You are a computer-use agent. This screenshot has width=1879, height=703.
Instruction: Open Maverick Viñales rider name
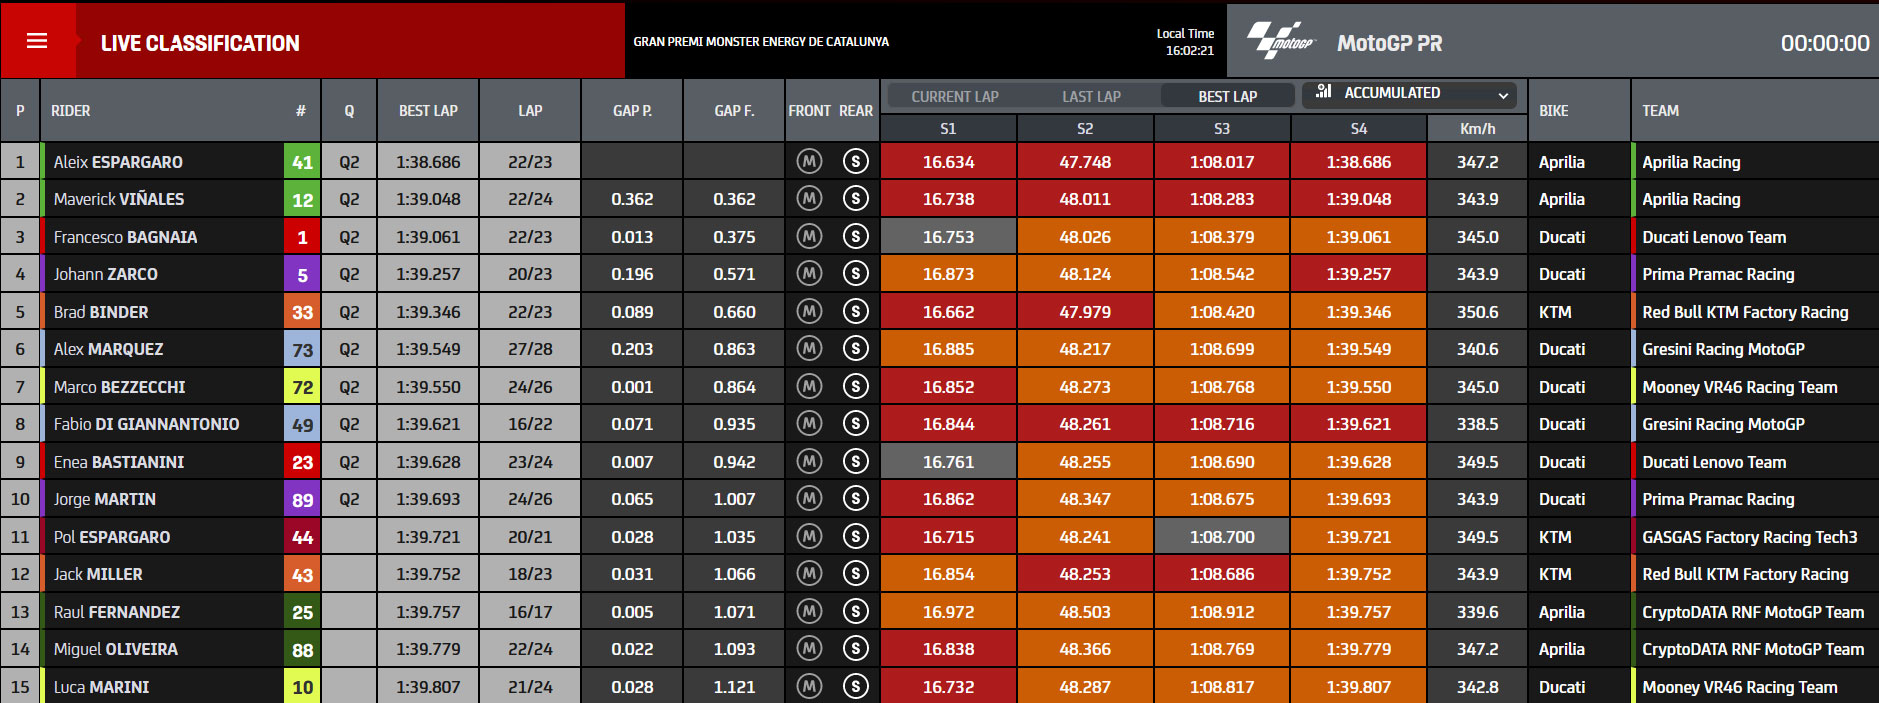119,199
